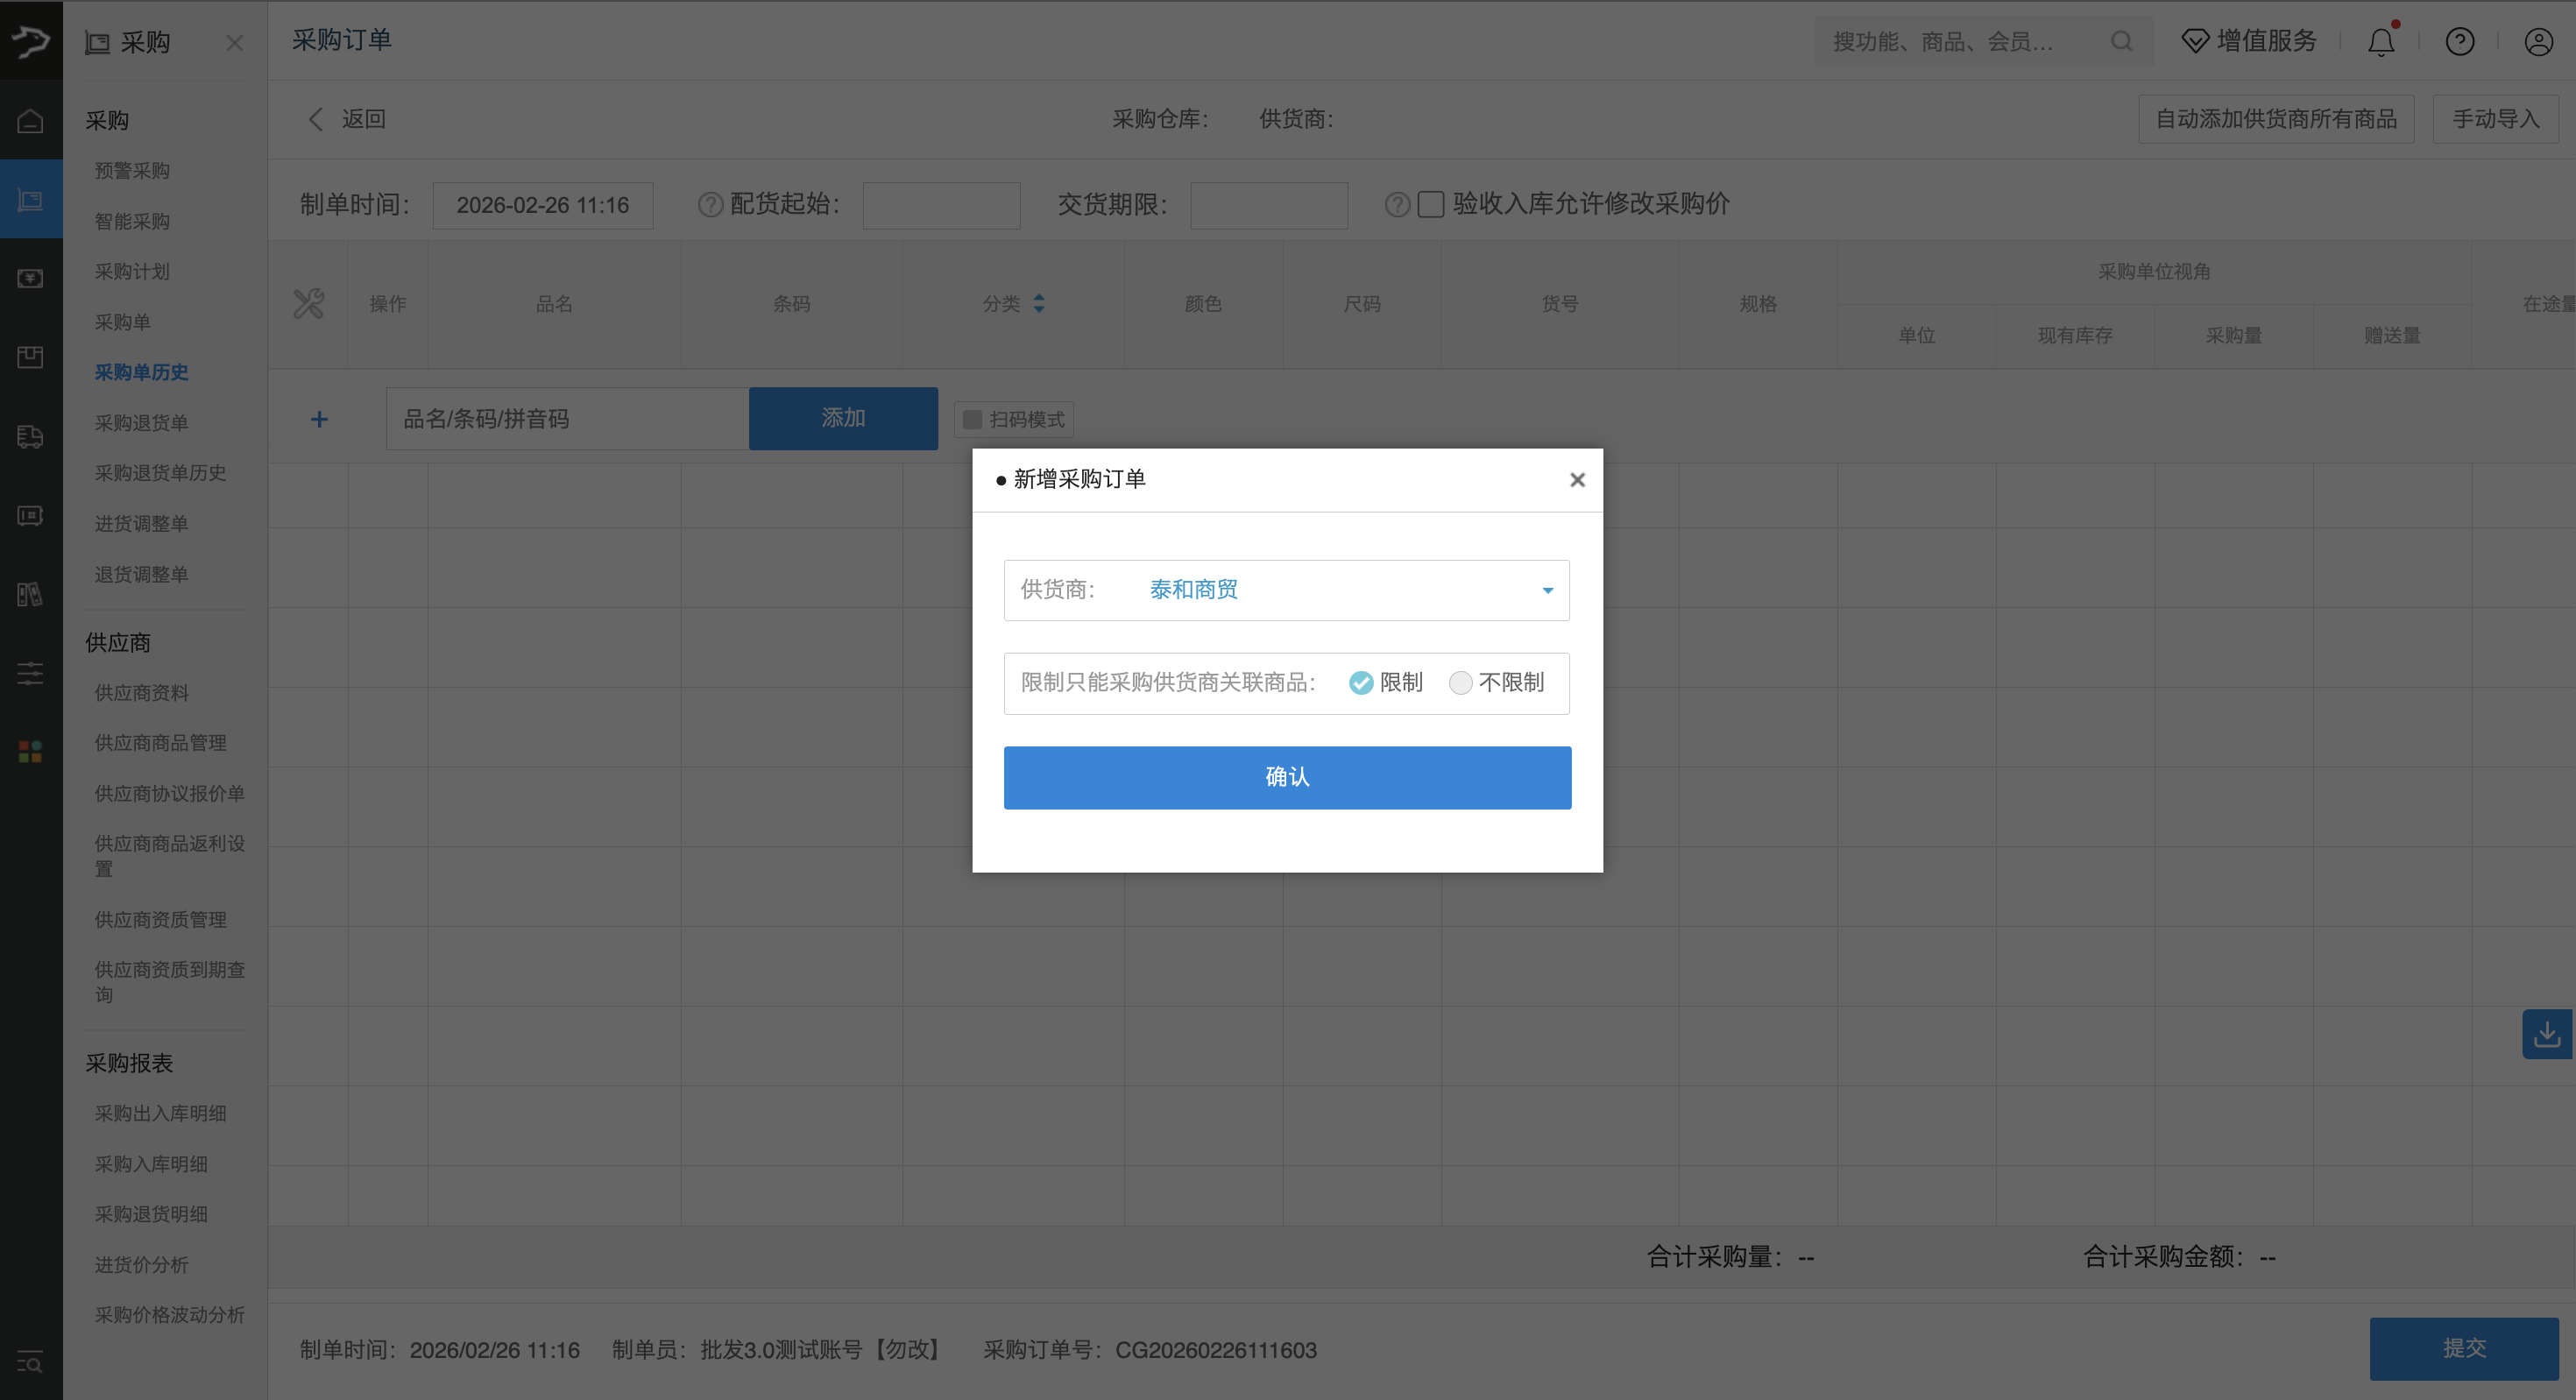Enable 验收入库允许修改采购价 checkbox
Image resolution: width=2576 pixels, height=1400 pixels.
point(1430,204)
